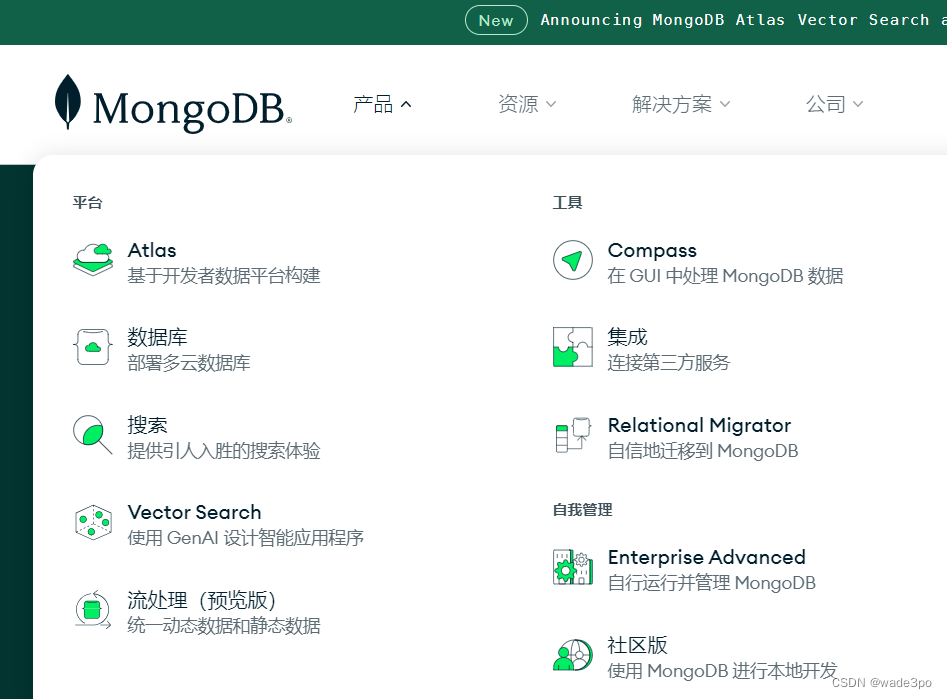The height and width of the screenshot is (699, 947).
Task: Click 在 GUI 中处理 MongoDB 数据 text
Action: pyautogui.click(x=725, y=276)
